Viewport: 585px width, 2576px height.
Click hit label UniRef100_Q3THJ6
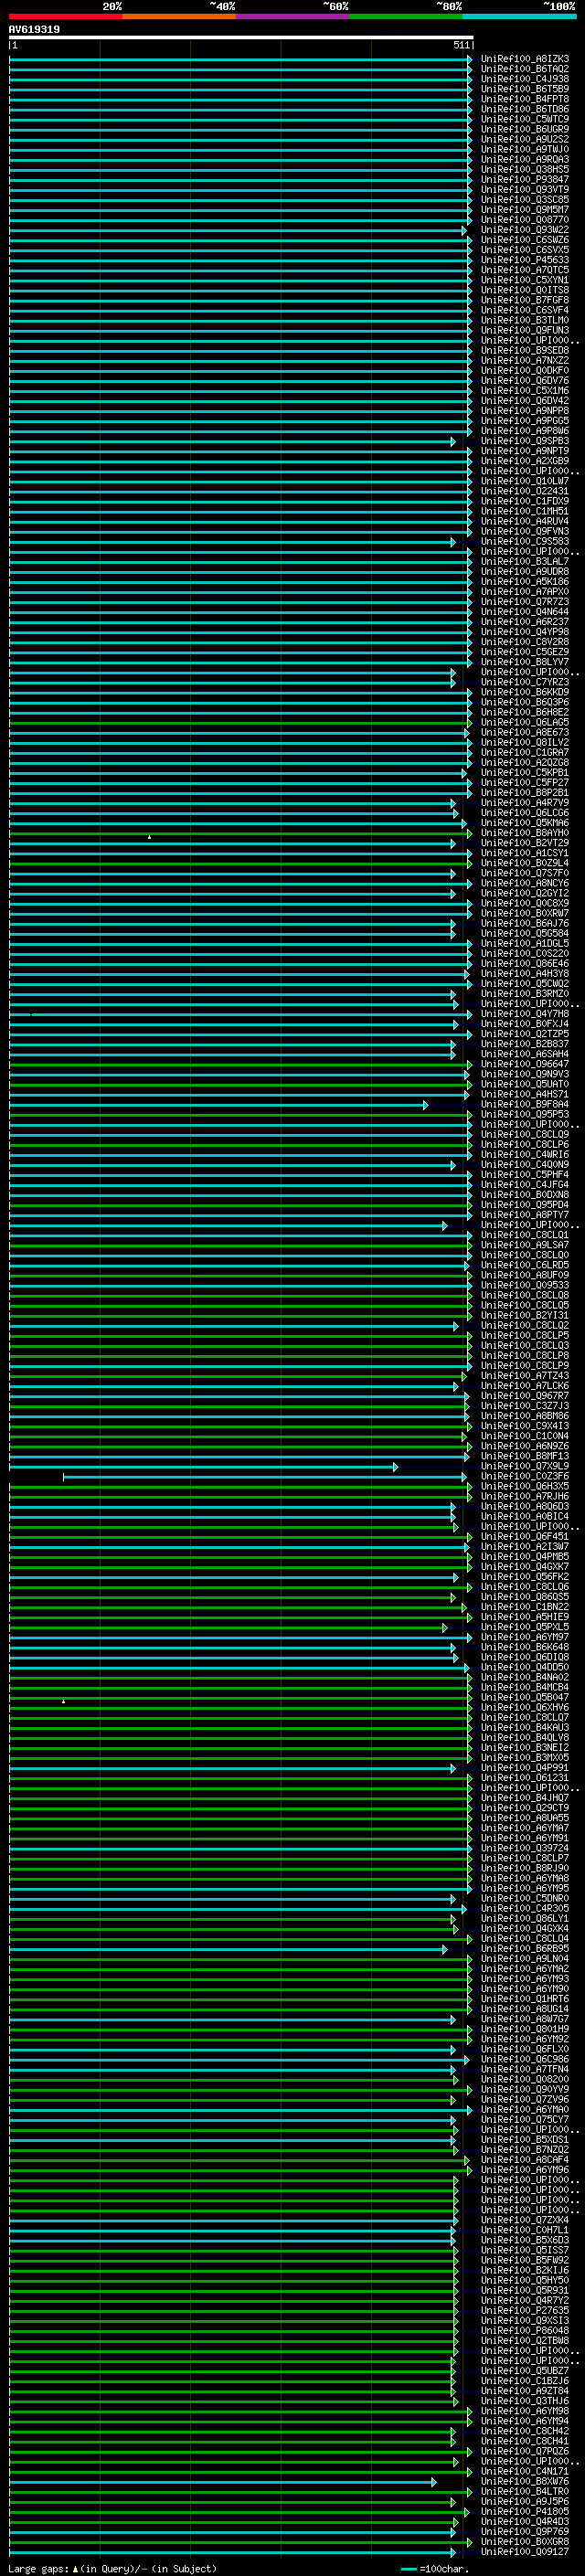coord(525,2401)
